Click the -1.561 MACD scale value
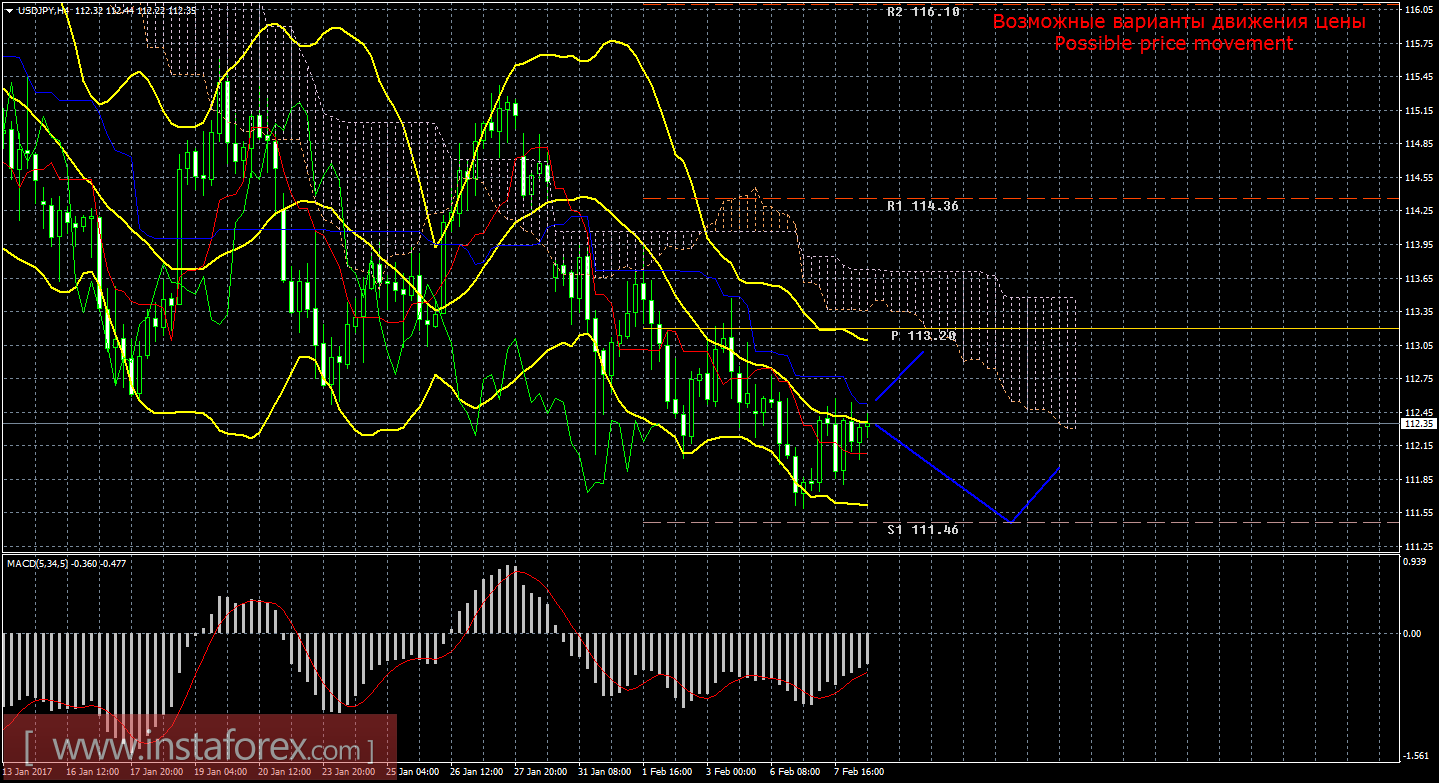 coord(1415,756)
